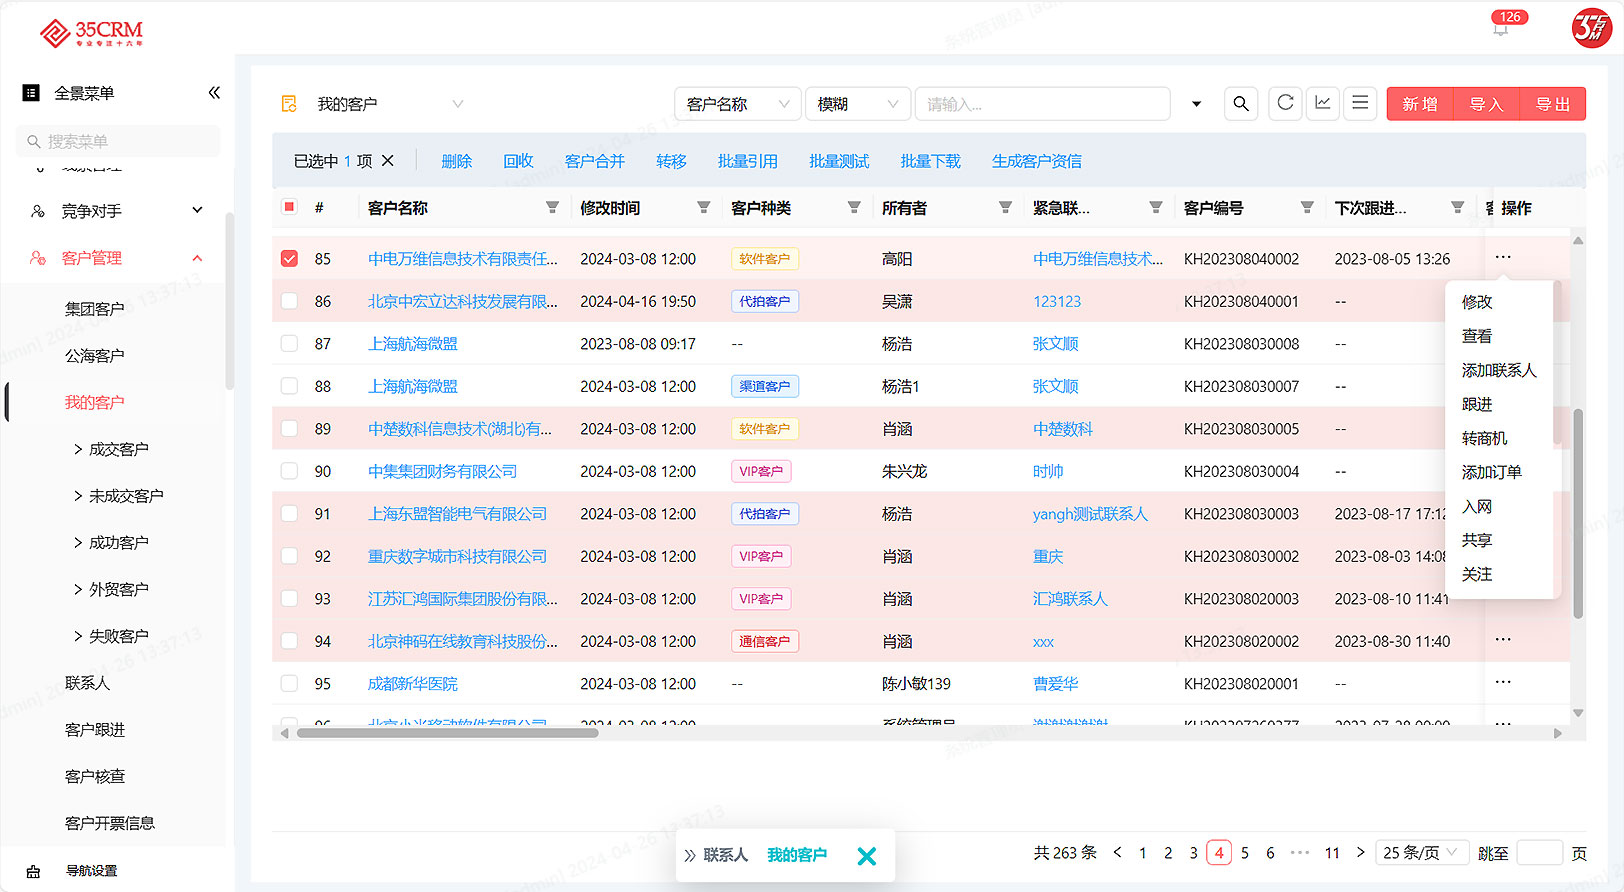Viewport: 1624px width, 892px height.
Task: Click the 35CRM logo
Action: pos(91,33)
